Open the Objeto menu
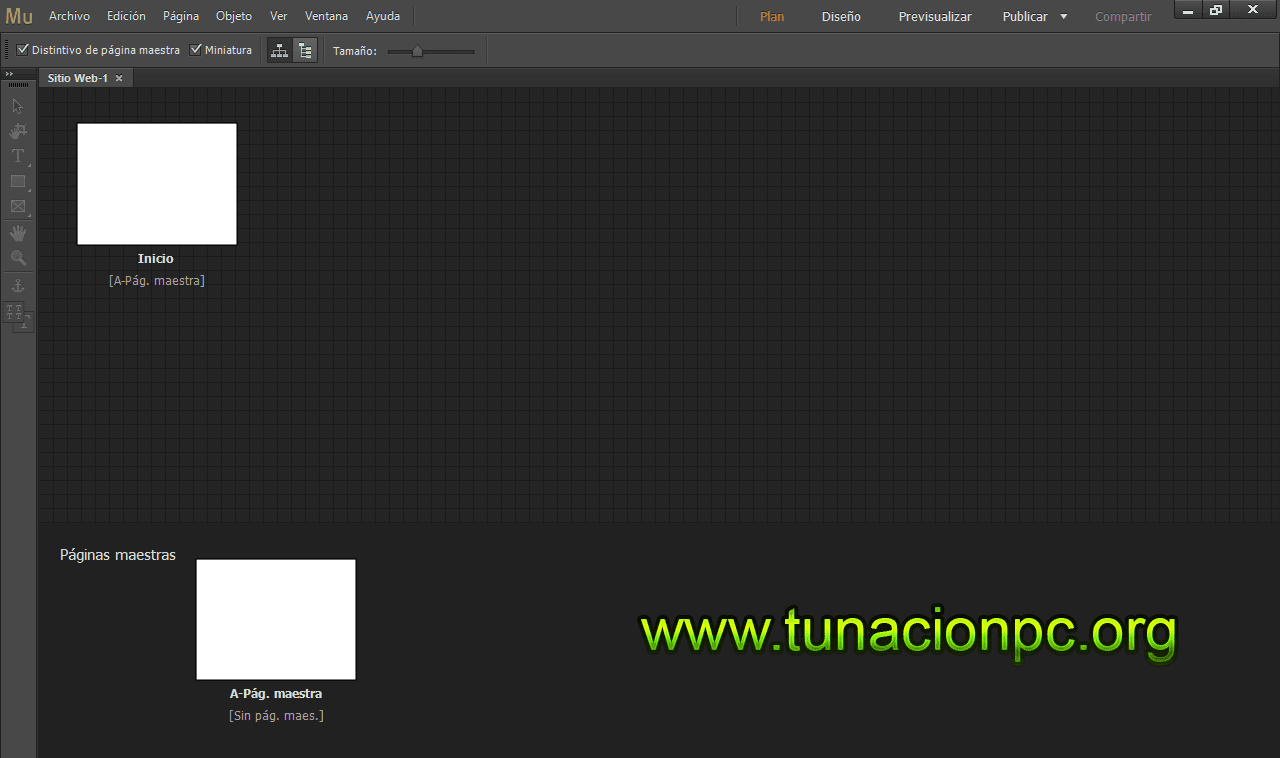The image size is (1280, 758). [x=234, y=16]
